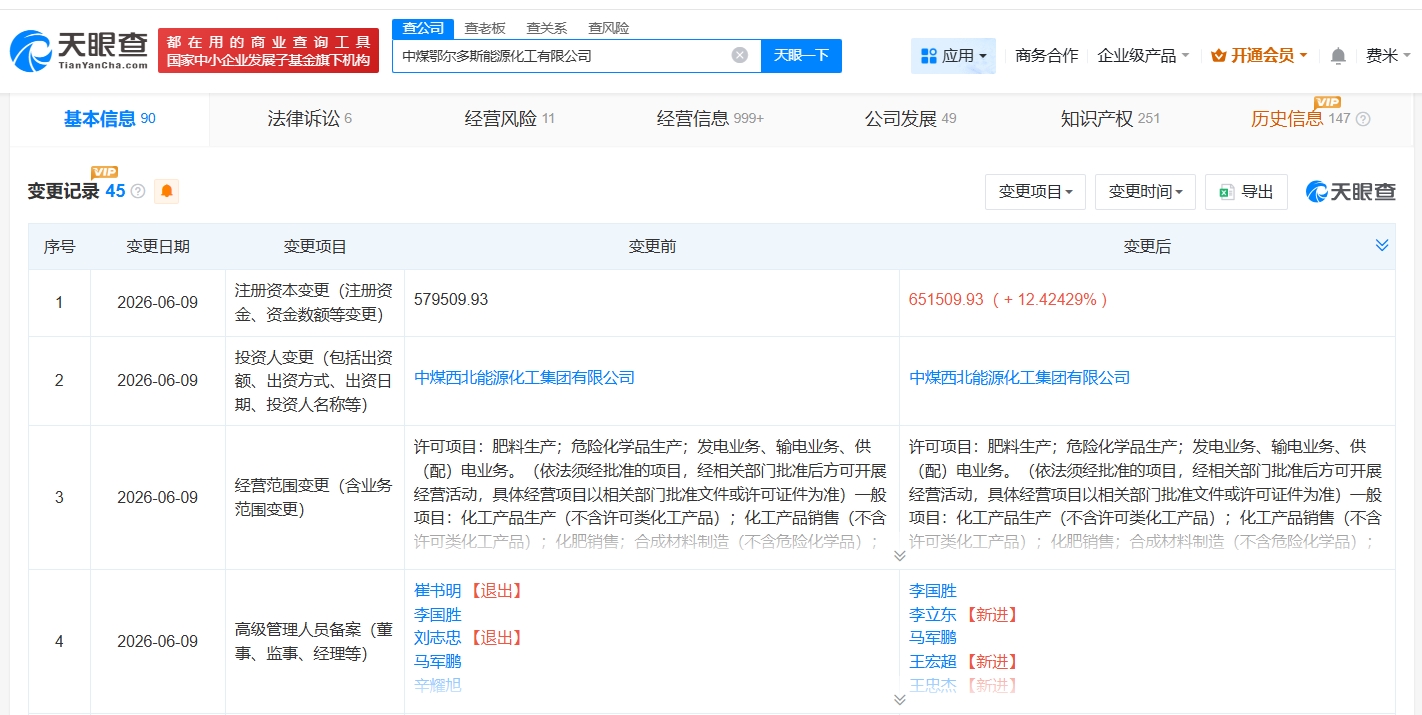Image resolution: width=1422 pixels, height=715 pixels.
Task: Open the 应用 dropdown
Action: [953, 56]
